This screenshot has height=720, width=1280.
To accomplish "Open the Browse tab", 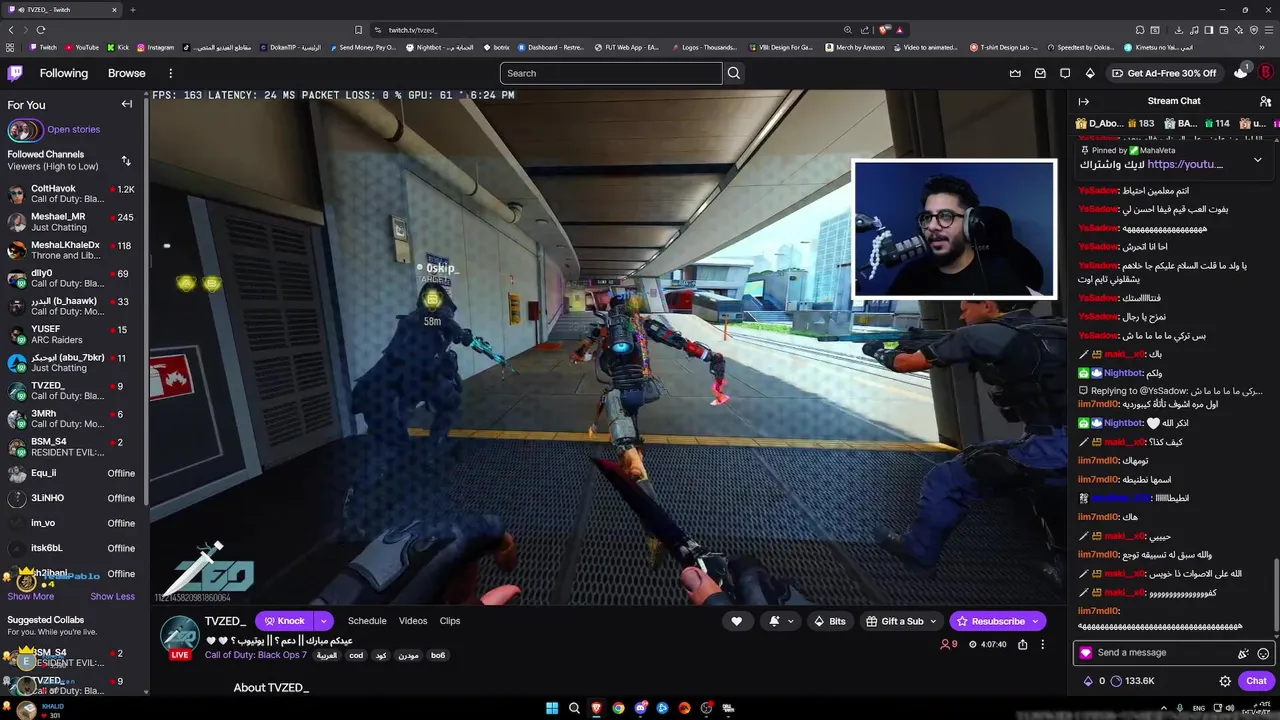I will click(127, 73).
